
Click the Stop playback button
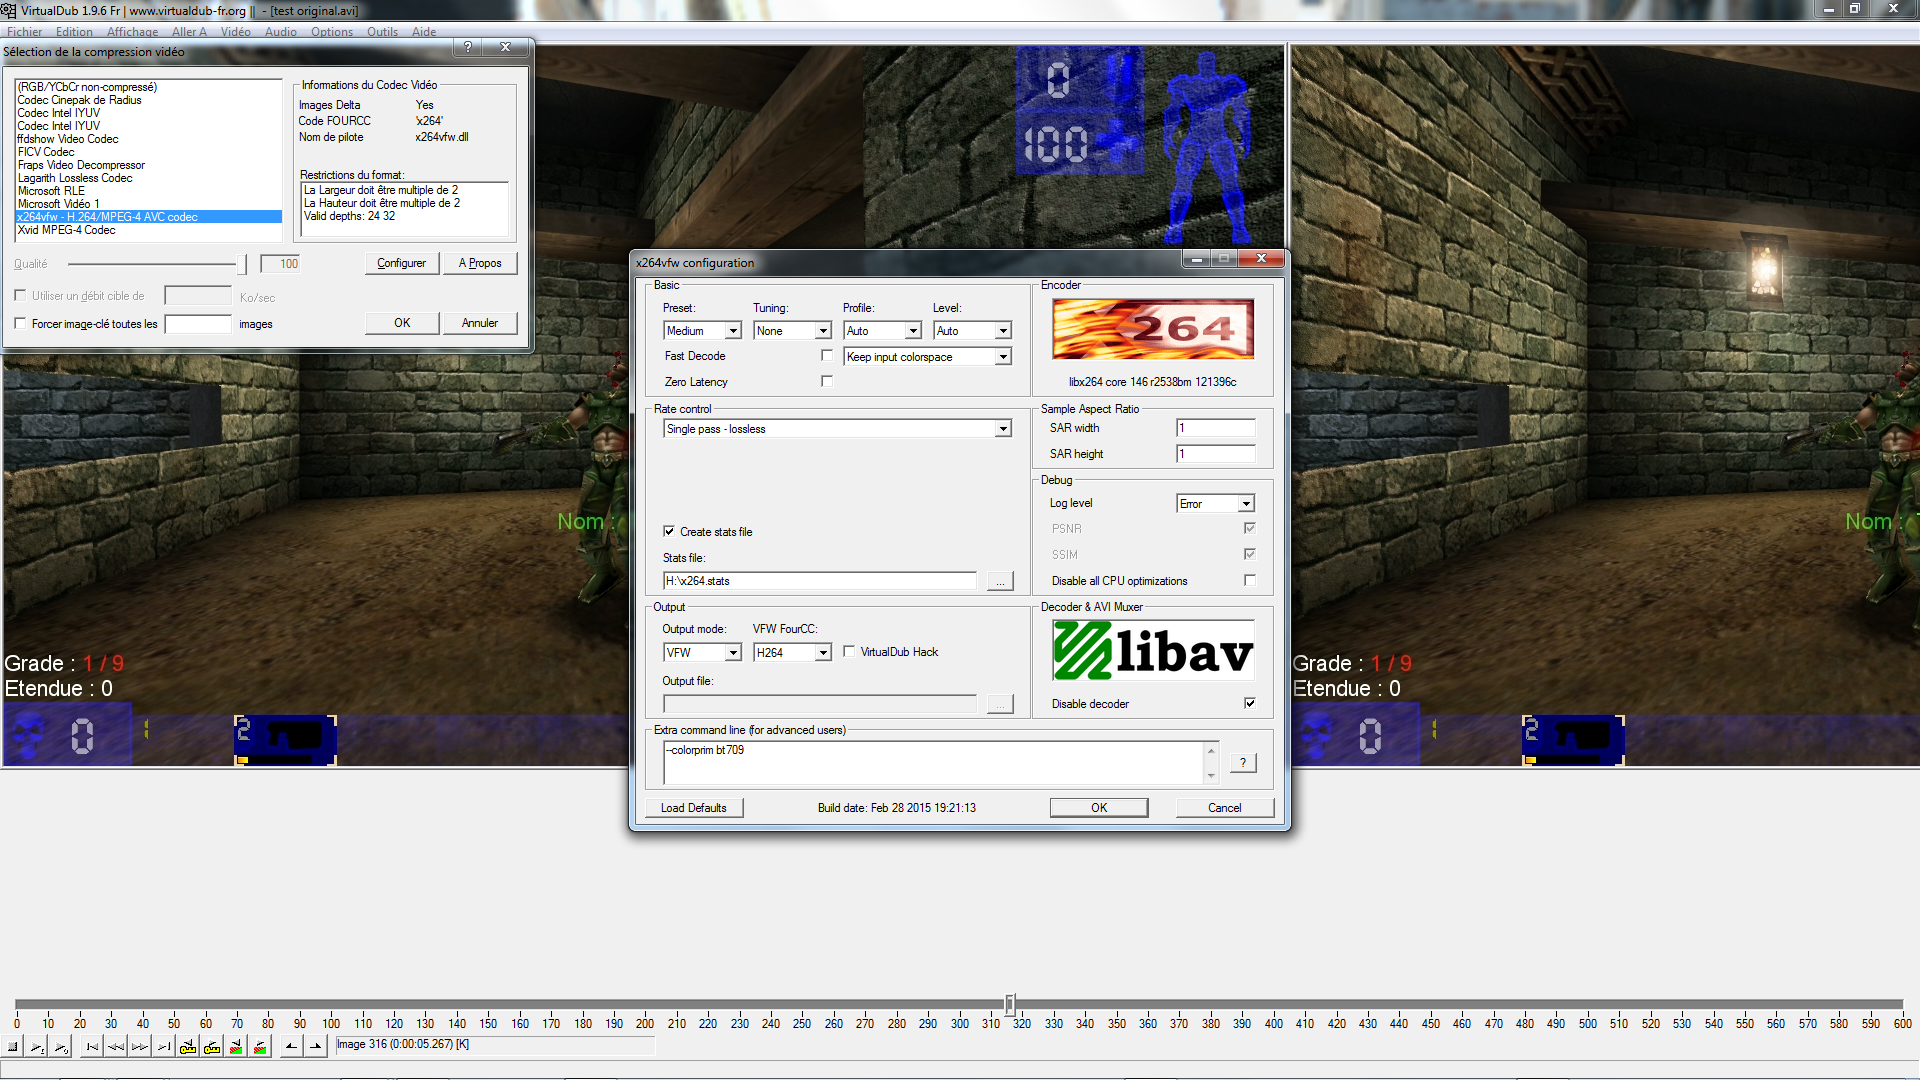click(13, 1046)
